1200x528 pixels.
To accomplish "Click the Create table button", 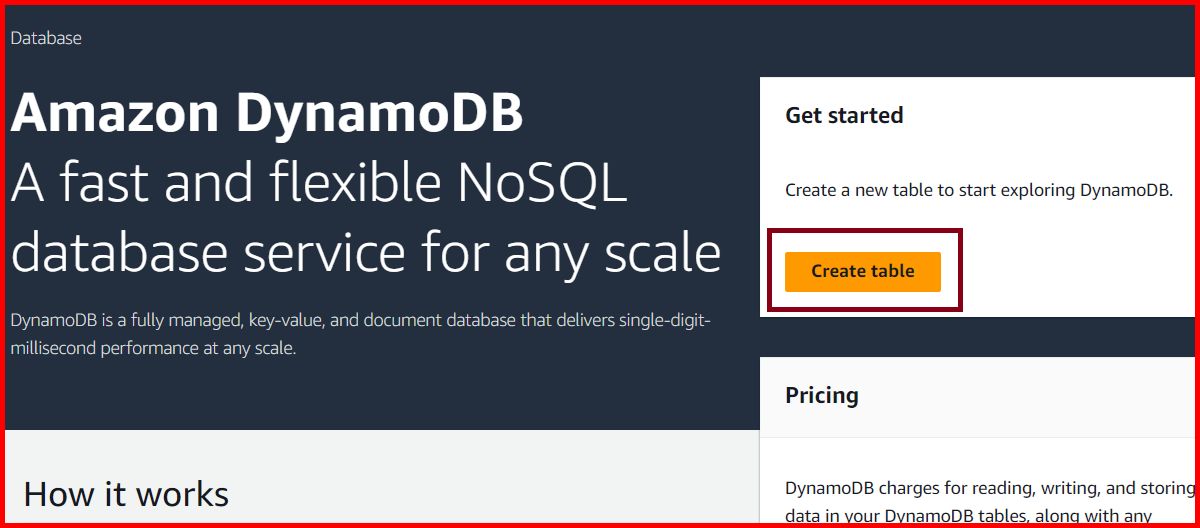I will pos(862,271).
